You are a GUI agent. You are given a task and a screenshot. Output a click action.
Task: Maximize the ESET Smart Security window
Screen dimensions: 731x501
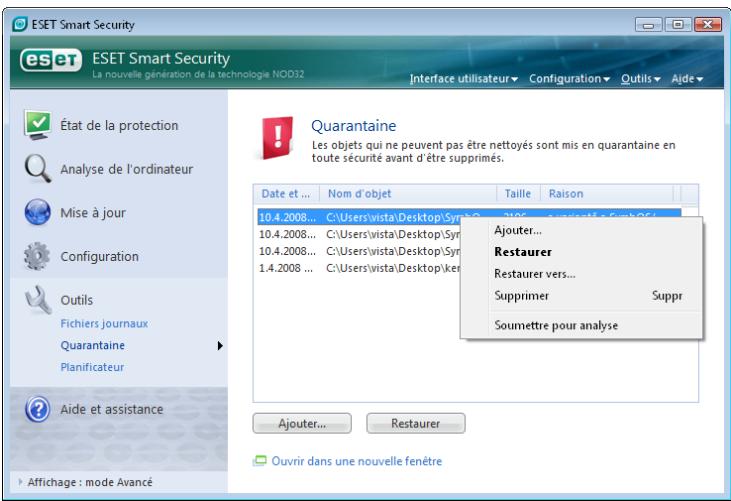tap(678, 24)
